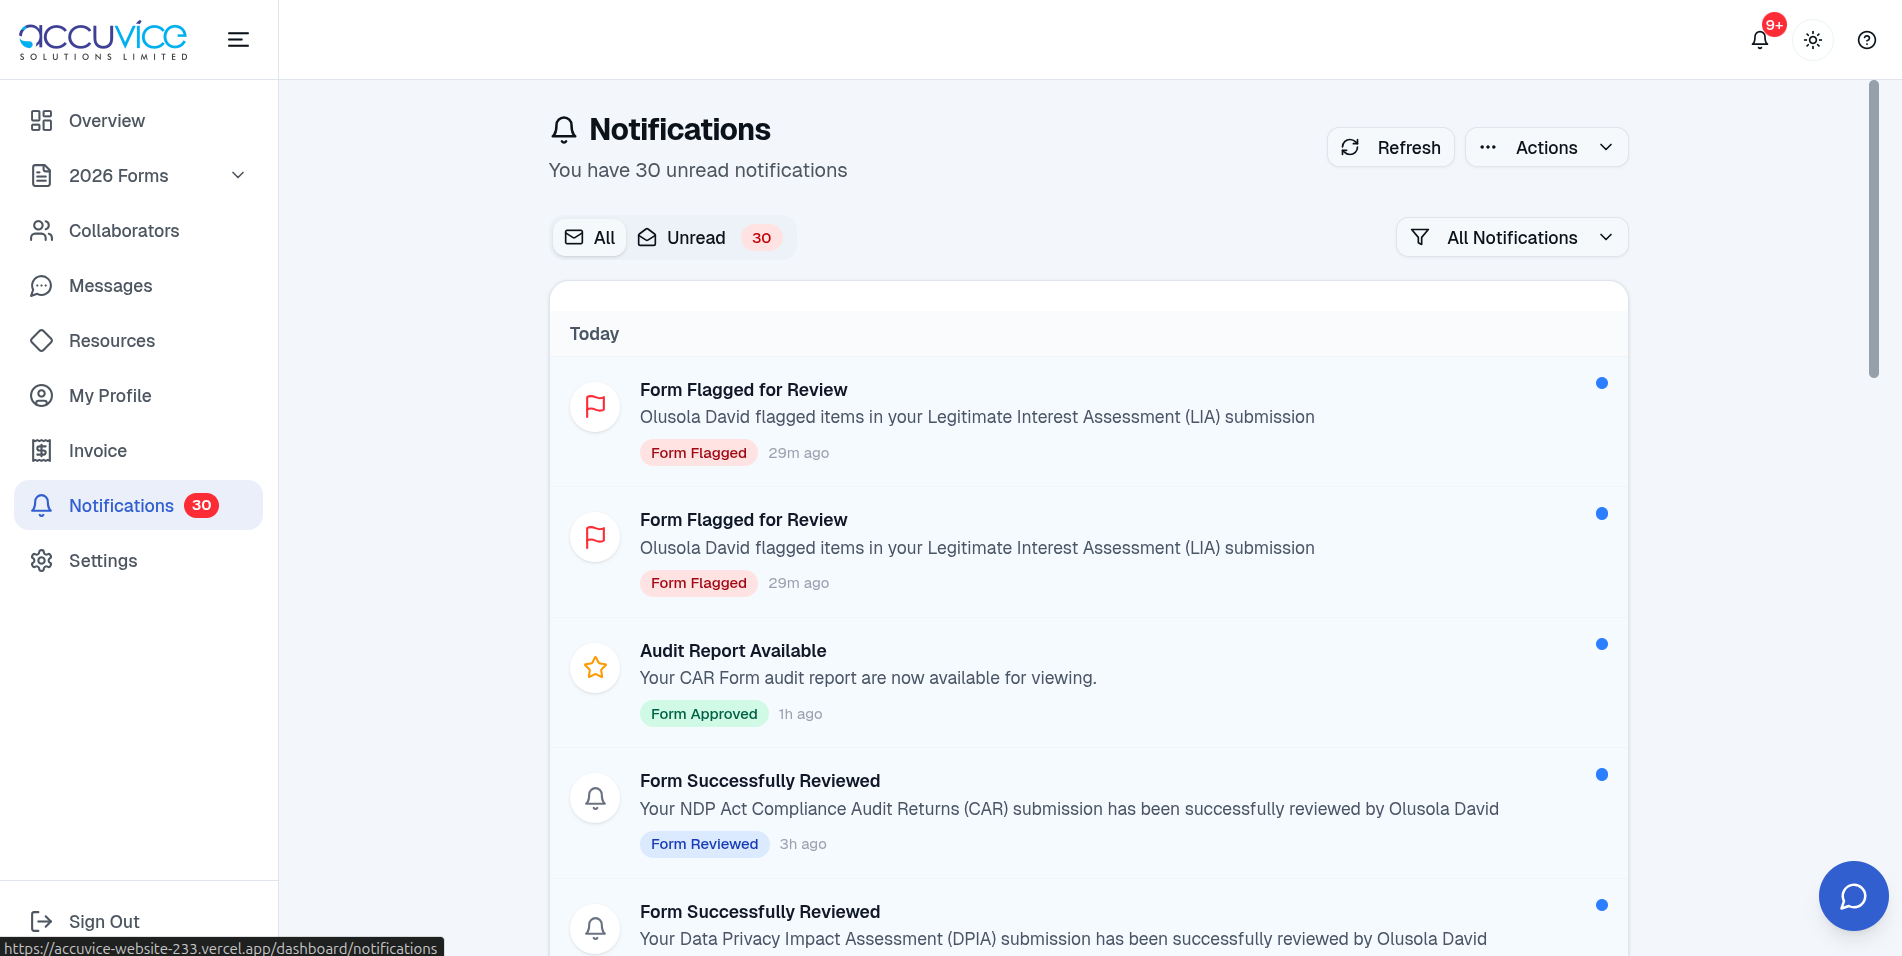Image resolution: width=1902 pixels, height=956 pixels.
Task: Click the bell icon in top header
Action: click(1760, 40)
